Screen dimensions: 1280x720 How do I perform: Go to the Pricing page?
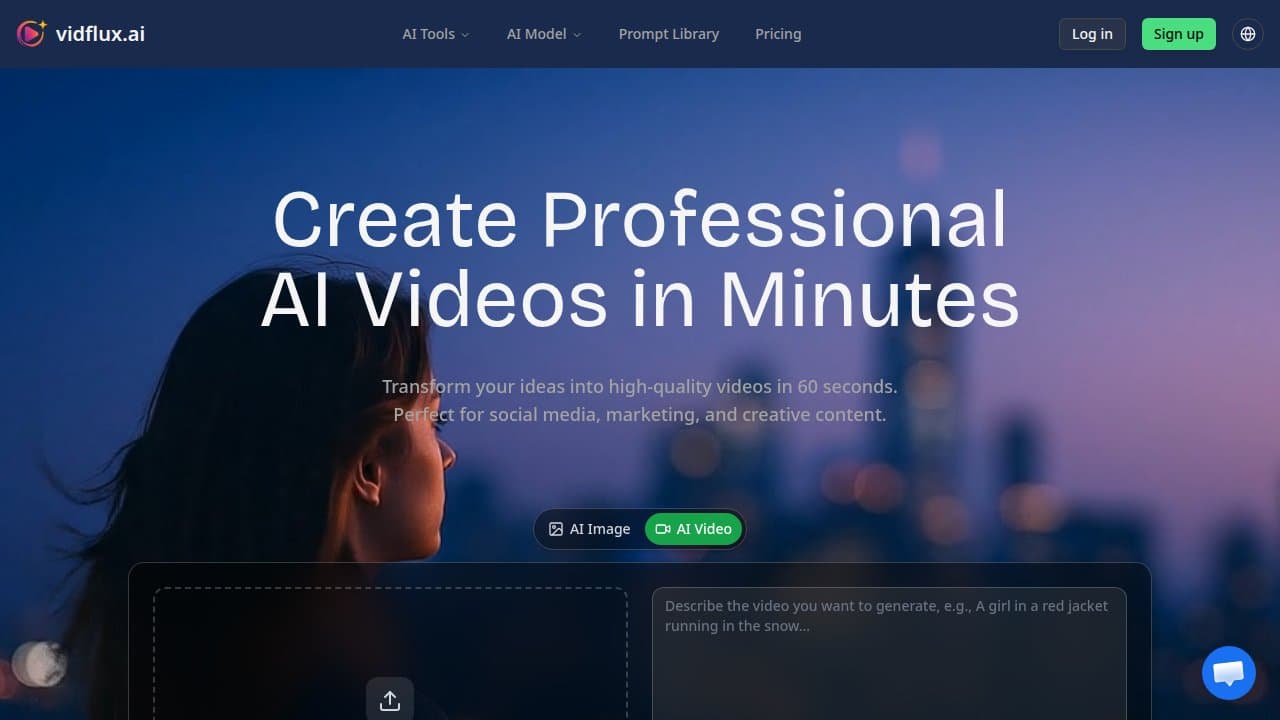pyautogui.click(x=778, y=34)
